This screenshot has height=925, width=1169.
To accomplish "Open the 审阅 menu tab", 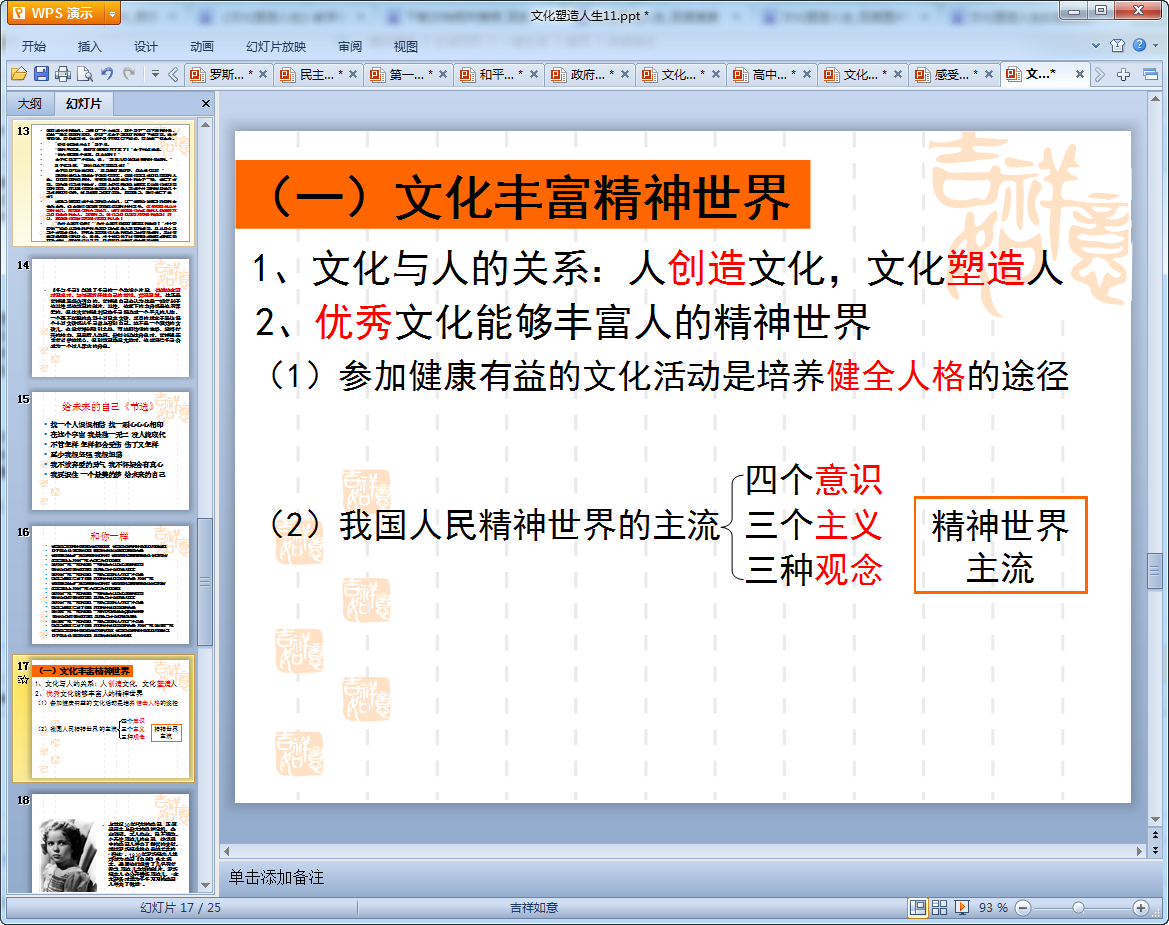I will click(350, 46).
